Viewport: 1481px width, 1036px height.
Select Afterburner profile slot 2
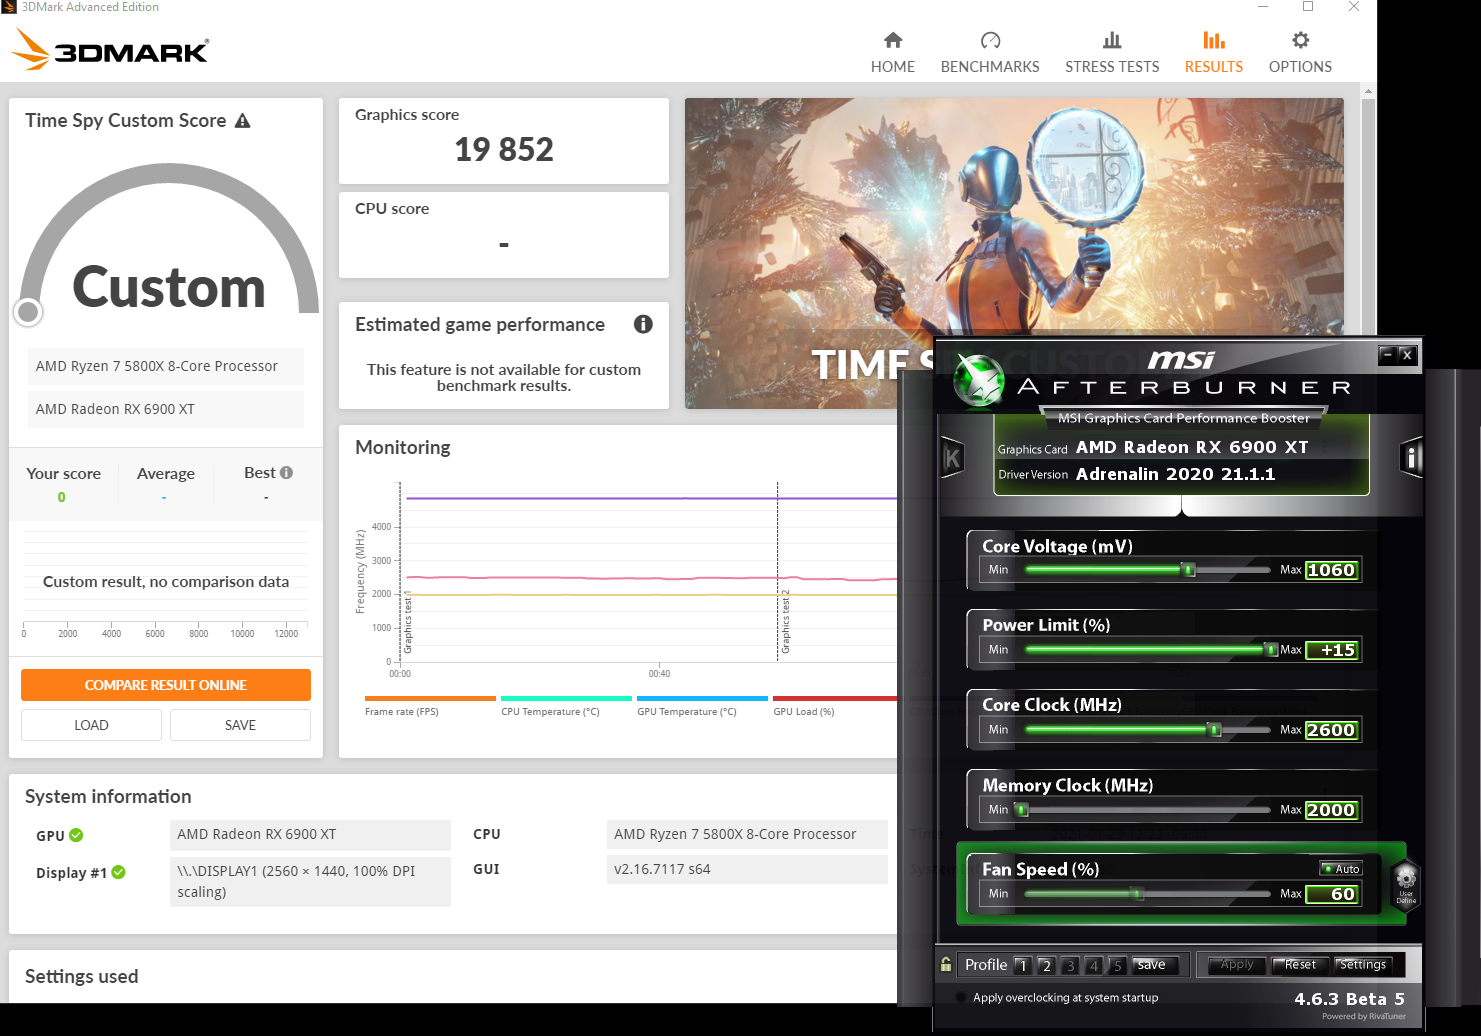click(x=1046, y=965)
